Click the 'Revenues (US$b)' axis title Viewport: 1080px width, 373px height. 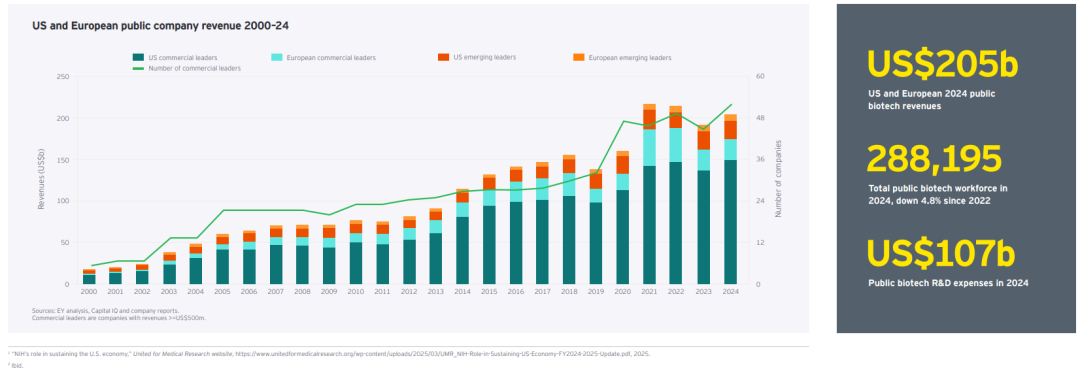tap(41, 180)
